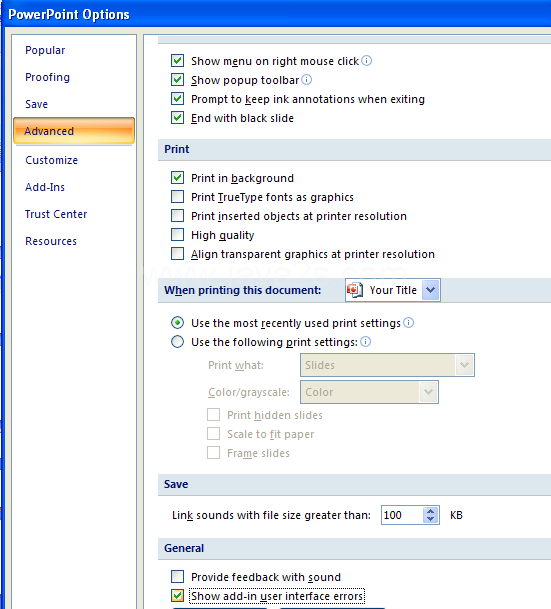This screenshot has height=609, width=551.
Task: Open the Trust Center category
Action: click(x=56, y=214)
